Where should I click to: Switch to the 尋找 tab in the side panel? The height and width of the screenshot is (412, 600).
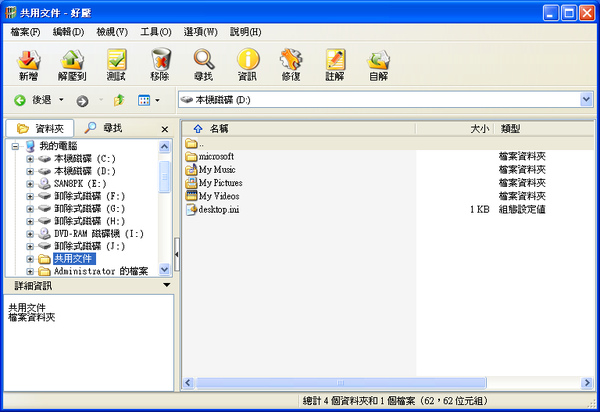104,128
